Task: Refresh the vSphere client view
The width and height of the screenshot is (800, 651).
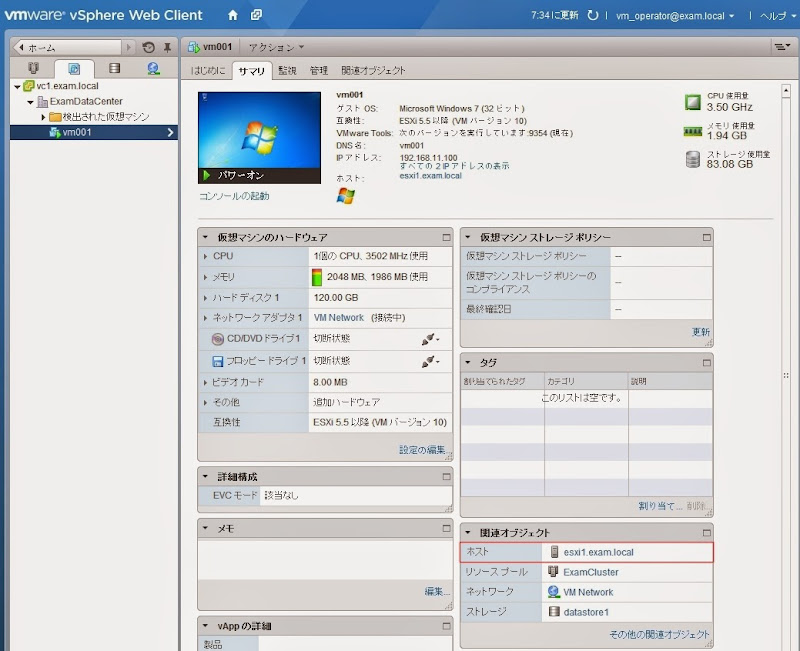Action: pyautogui.click(x=592, y=15)
